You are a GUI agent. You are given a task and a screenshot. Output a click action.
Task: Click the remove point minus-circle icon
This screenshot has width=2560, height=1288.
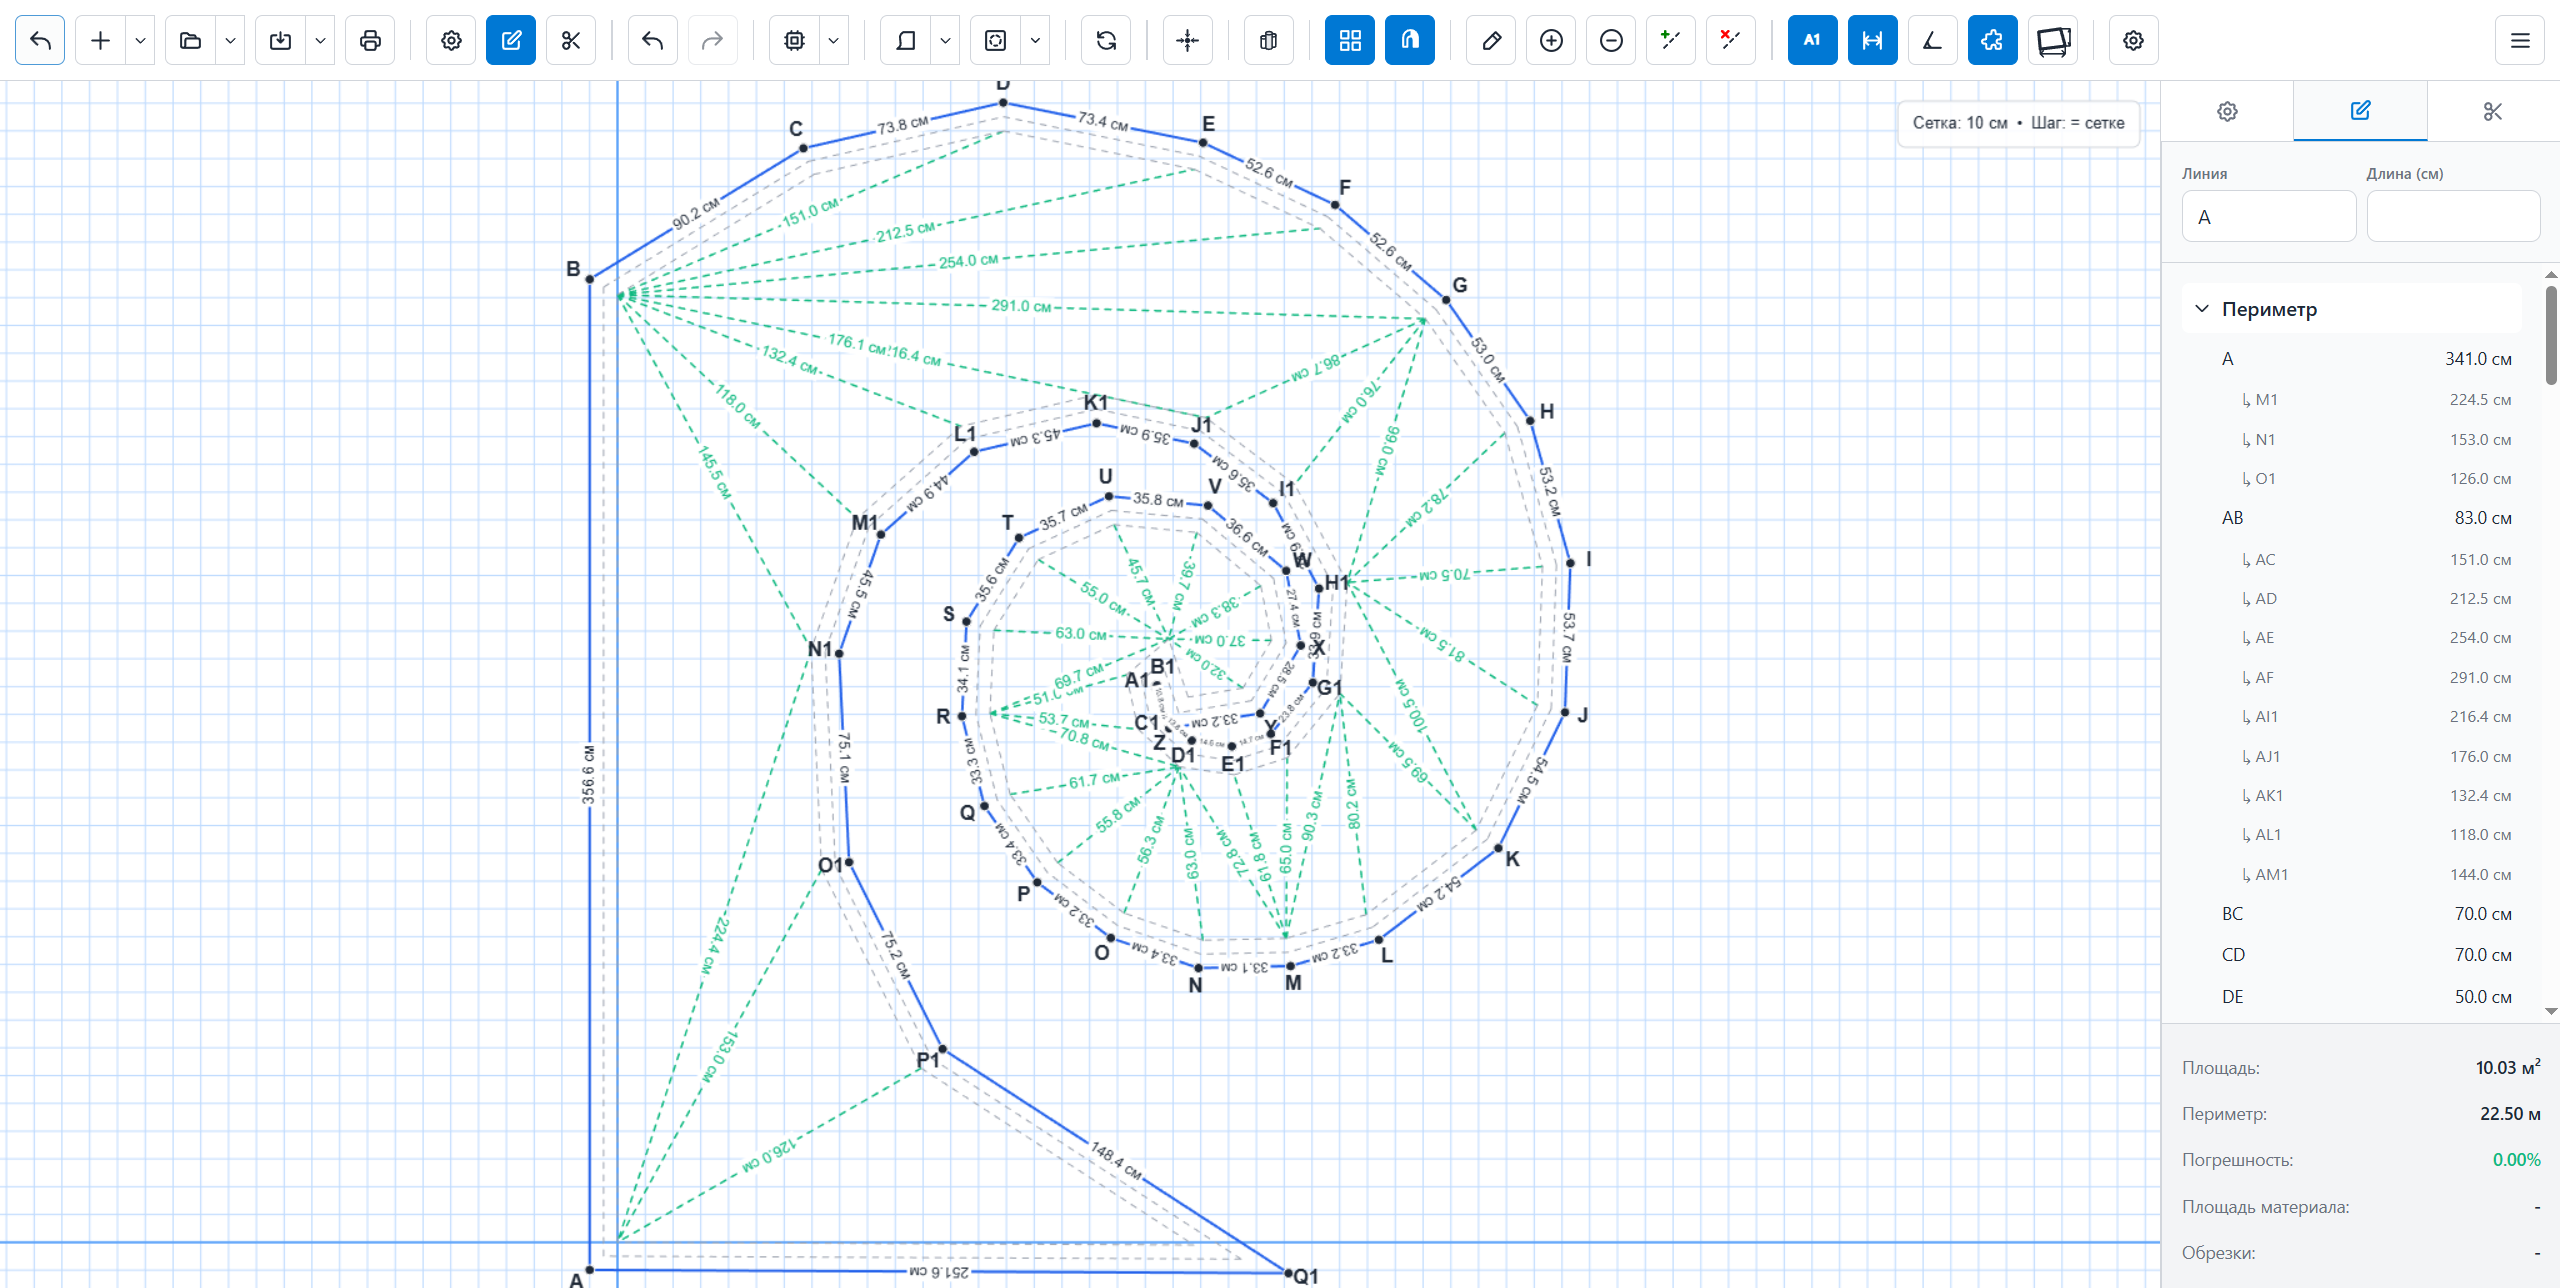click(1611, 40)
